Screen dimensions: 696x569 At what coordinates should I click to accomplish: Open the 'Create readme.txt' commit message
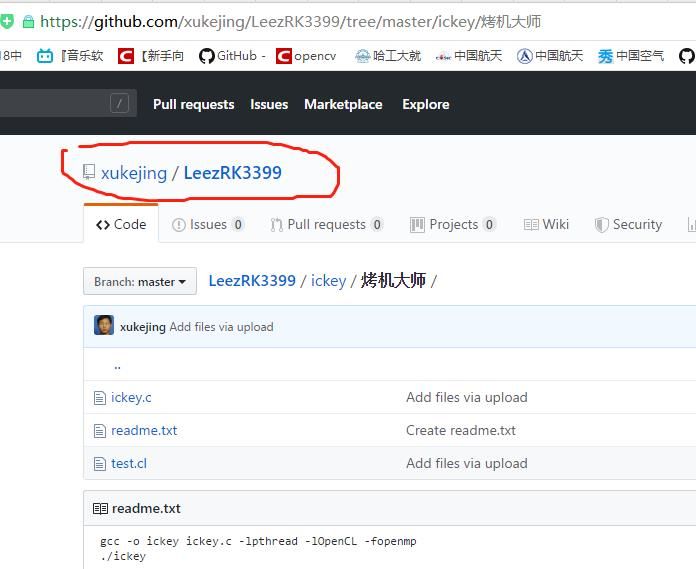pyautogui.click(x=461, y=431)
